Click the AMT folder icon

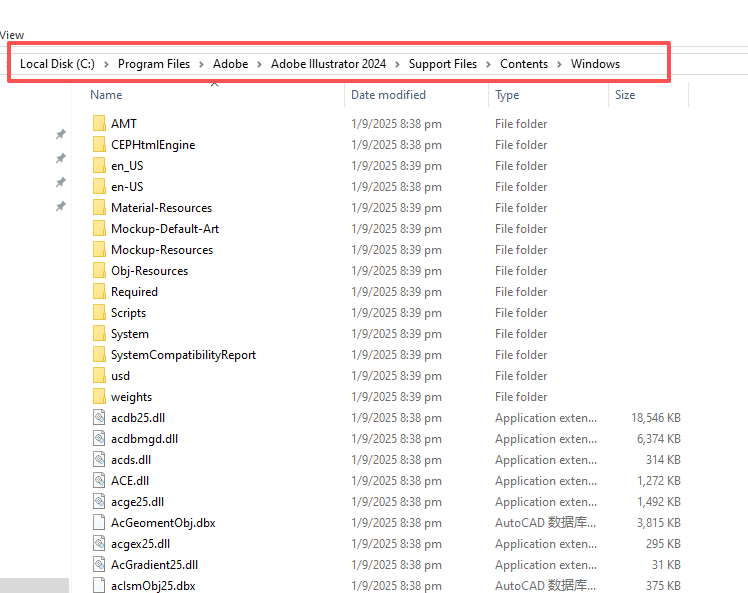(x=98, y=124)
